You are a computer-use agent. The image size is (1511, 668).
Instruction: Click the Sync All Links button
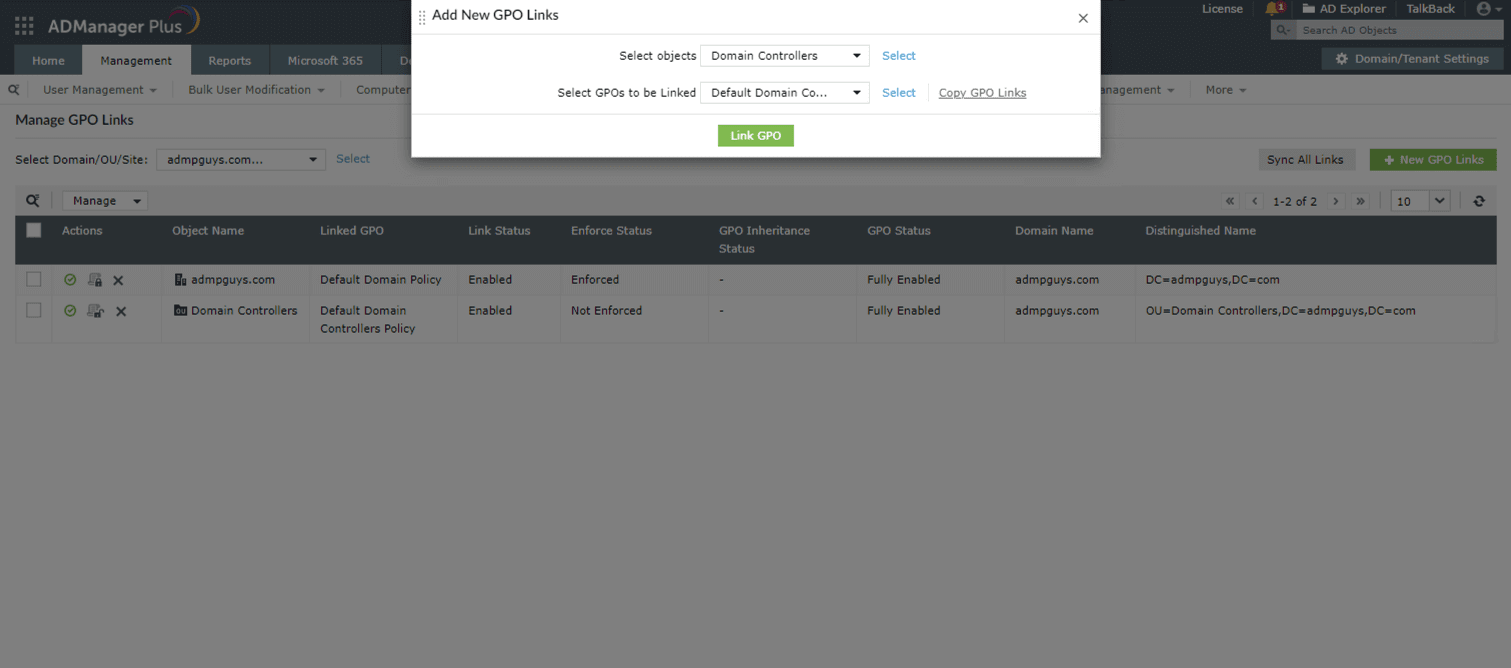point(1305,160)
